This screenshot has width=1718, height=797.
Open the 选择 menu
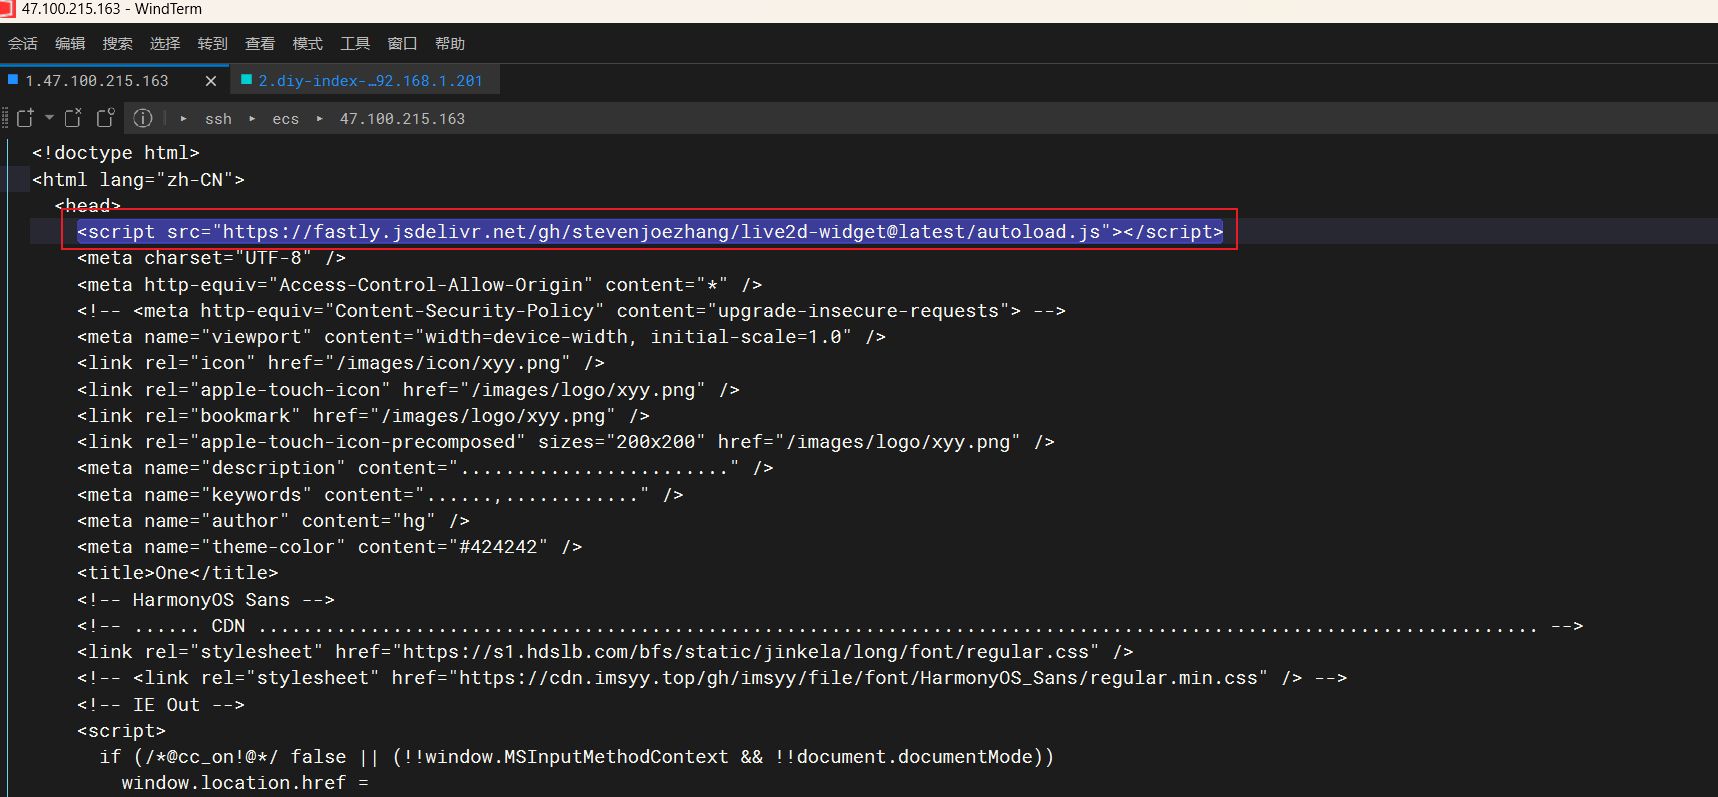point(165,44)
